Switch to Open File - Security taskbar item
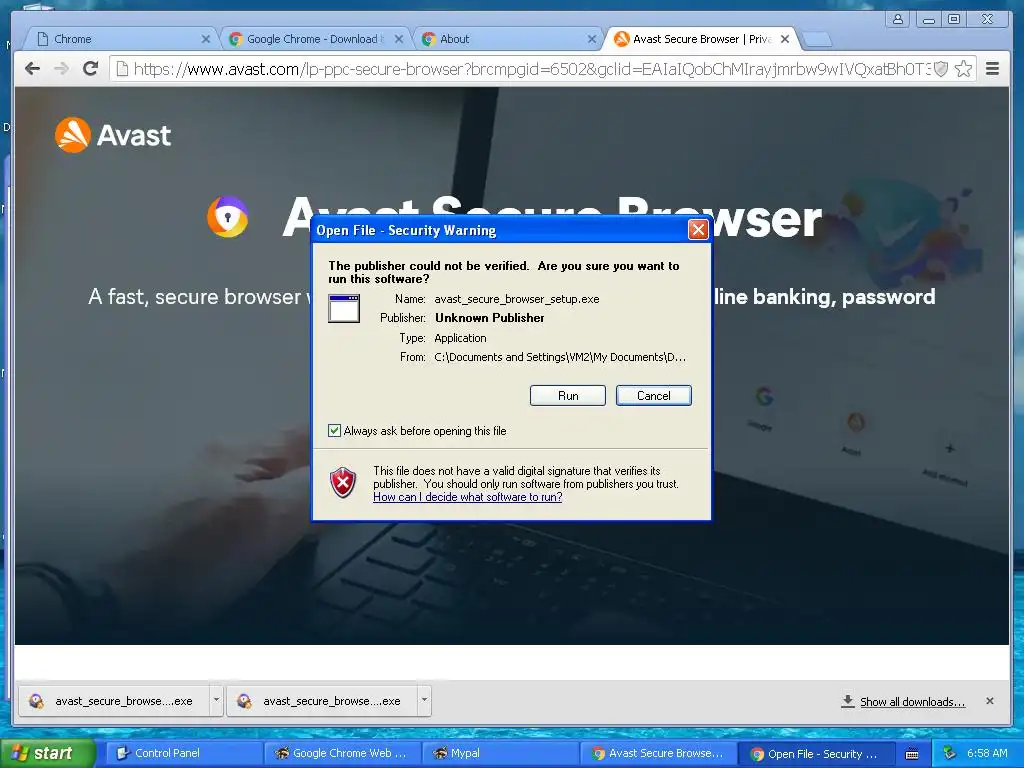This screenshot has height=768, width=1024. point(817,753)
